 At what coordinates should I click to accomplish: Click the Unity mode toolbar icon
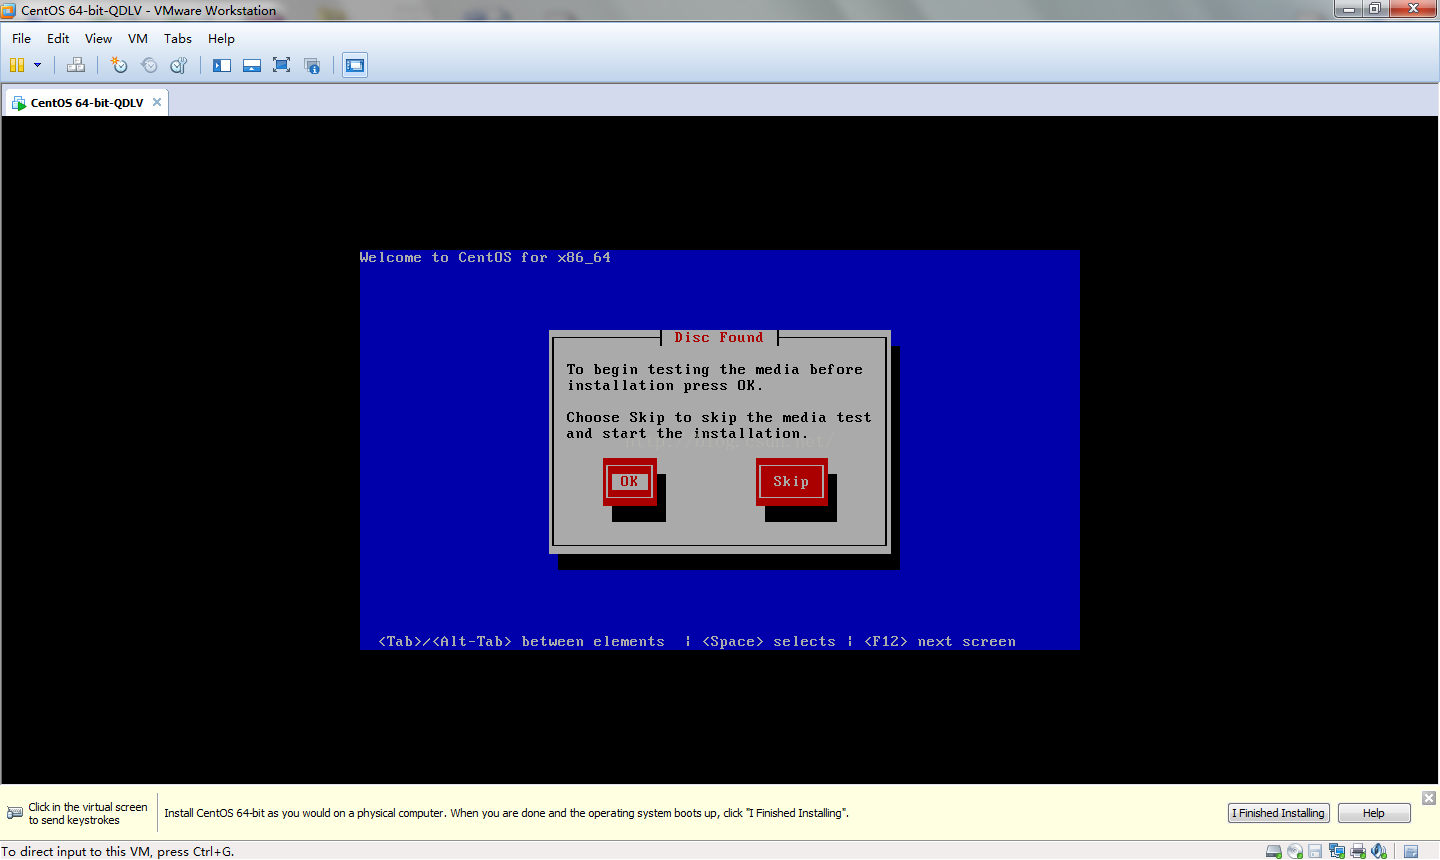[x=312, y=65]
